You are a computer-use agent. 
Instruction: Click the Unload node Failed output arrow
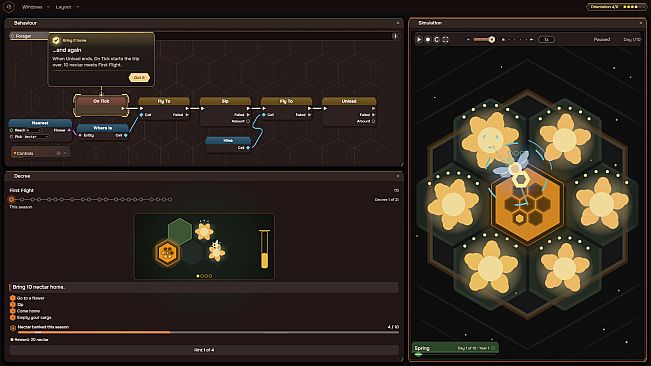click(x=373, y=115)
